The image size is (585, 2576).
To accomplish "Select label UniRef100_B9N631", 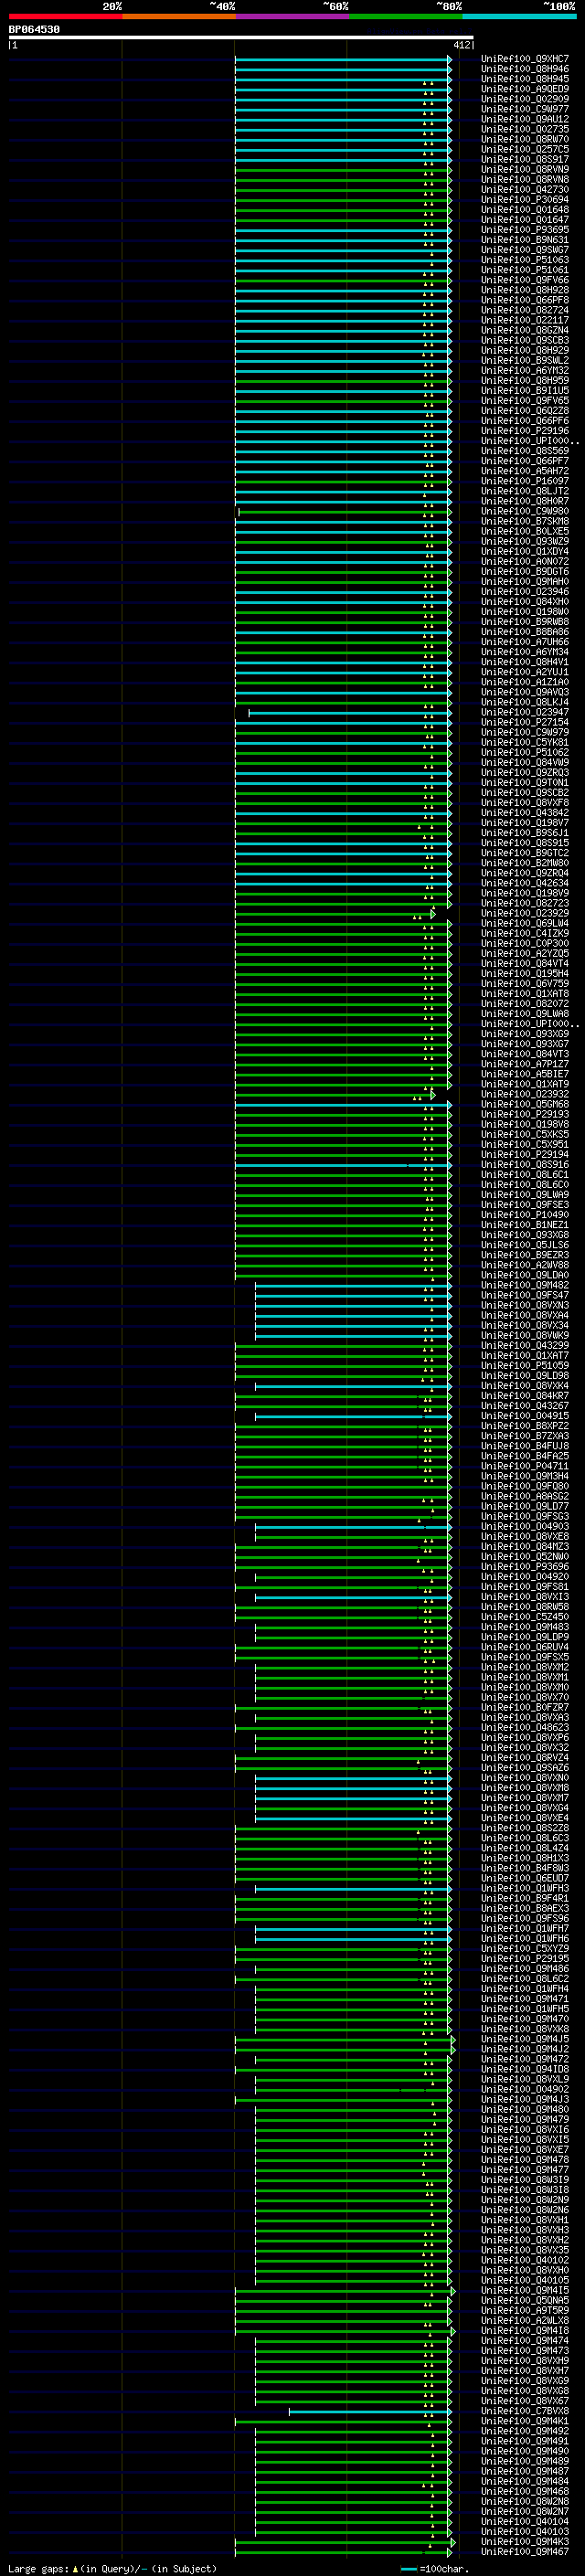I will [524, 240].
